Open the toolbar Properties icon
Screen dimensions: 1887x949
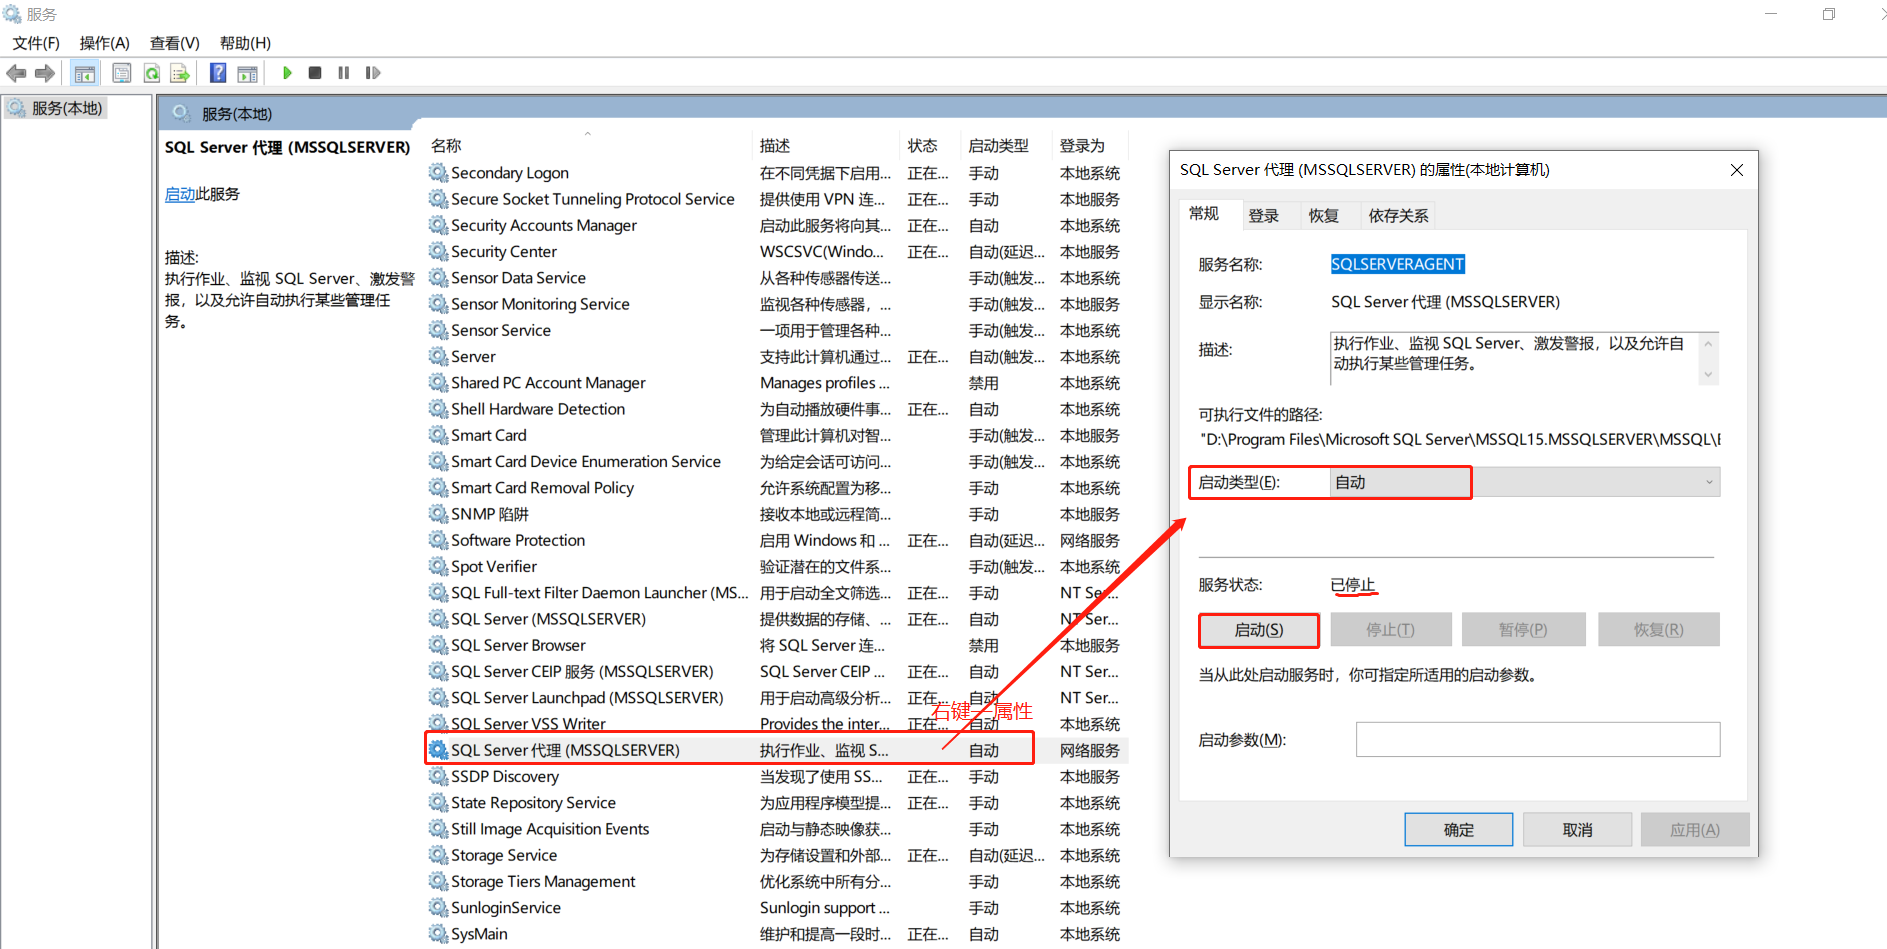(122, 73)
